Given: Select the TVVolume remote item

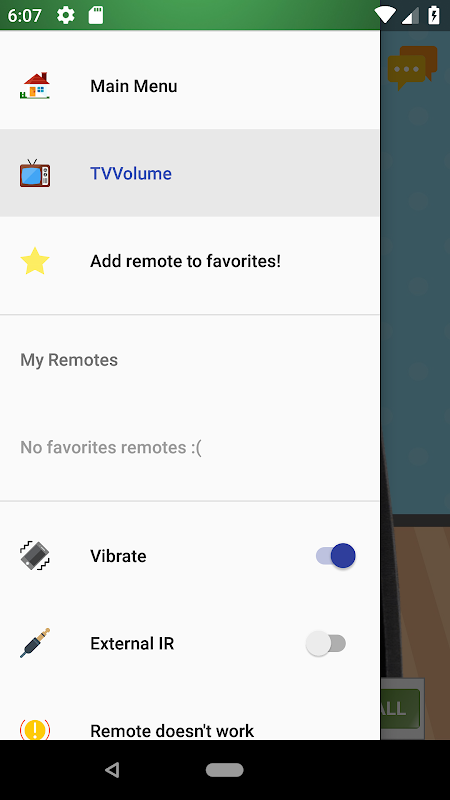Looking at the screenshot, I should click(189, 173).
